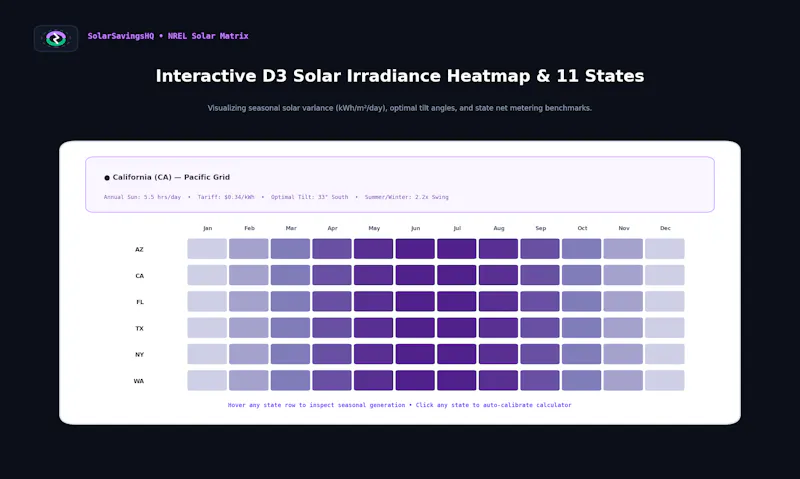Click the 'Hover any state row' hint text
Screen dimensions: 800x479
(x=399, y=405)
